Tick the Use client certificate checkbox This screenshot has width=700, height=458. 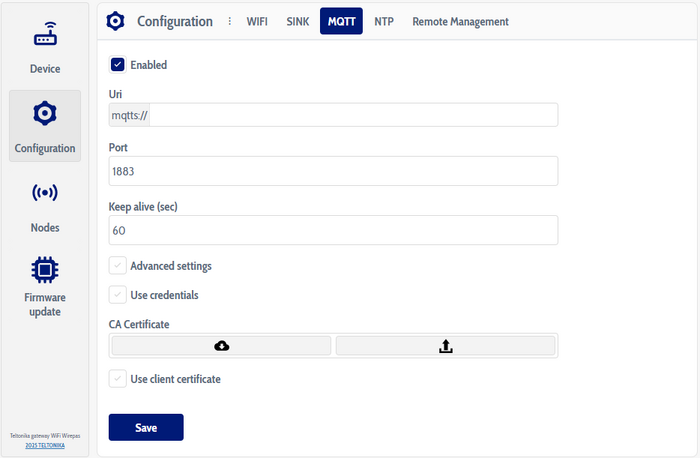118,379
